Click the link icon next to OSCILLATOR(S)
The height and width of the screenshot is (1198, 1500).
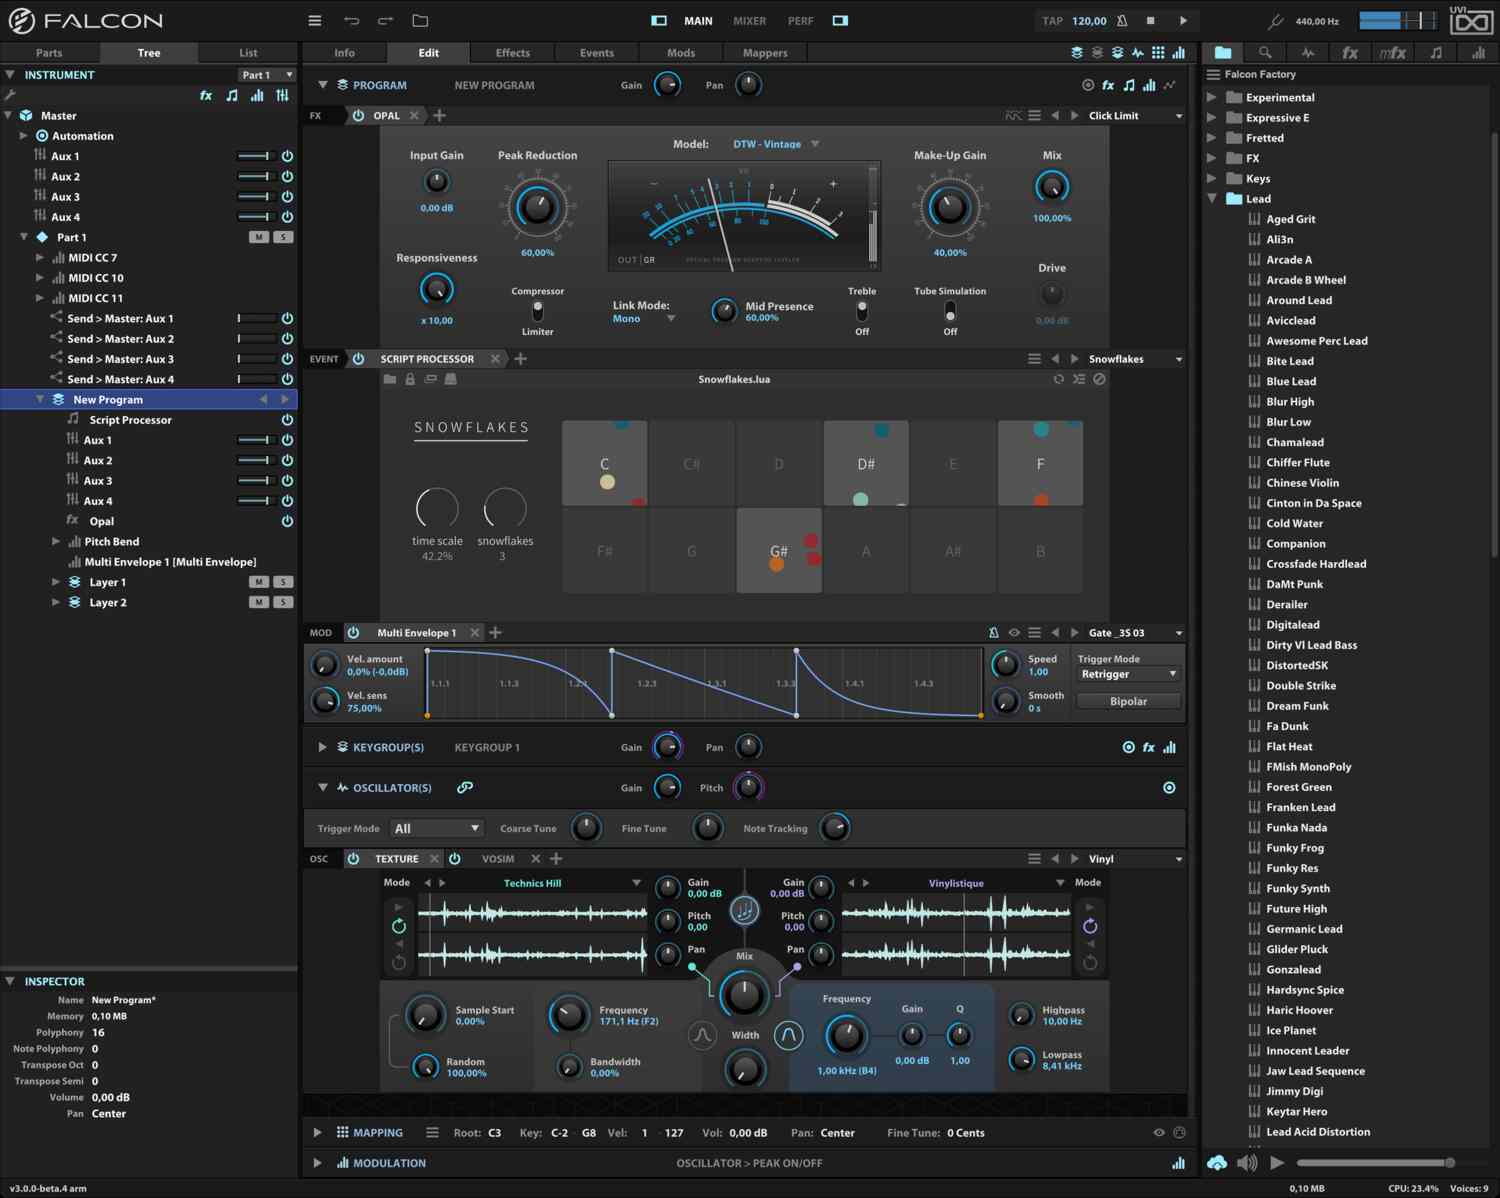[x=465, y=788]
